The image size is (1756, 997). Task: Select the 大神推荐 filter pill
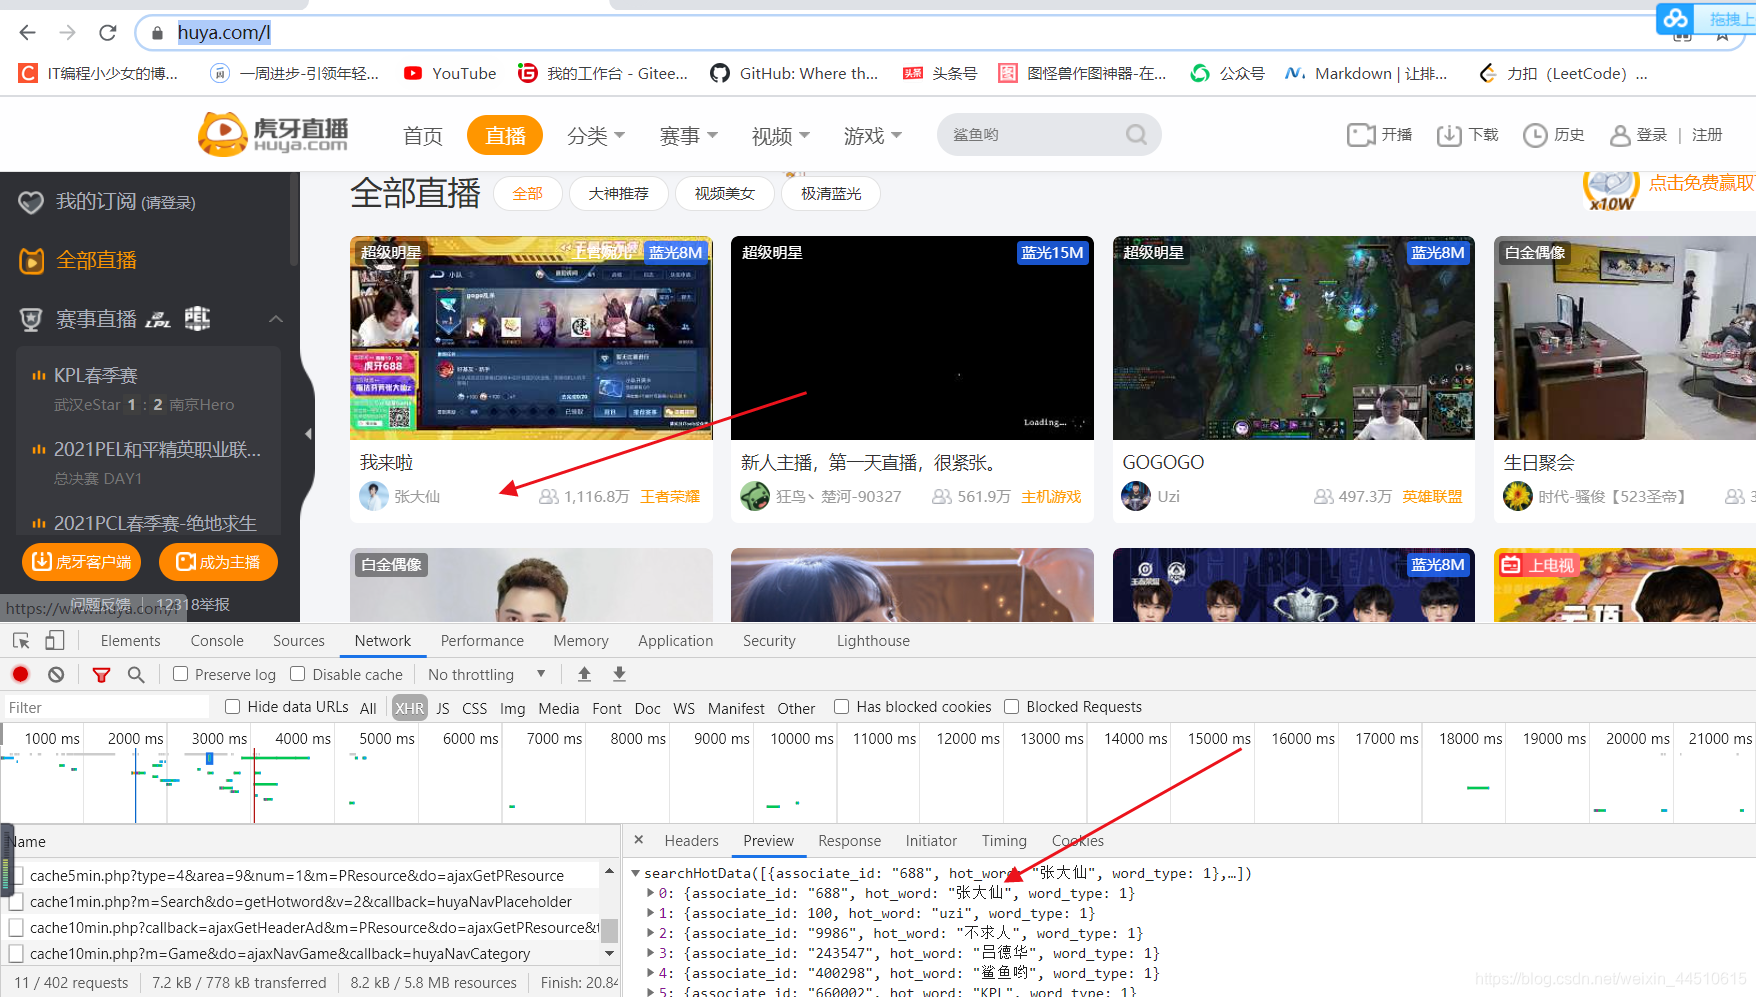coord(618,194)
